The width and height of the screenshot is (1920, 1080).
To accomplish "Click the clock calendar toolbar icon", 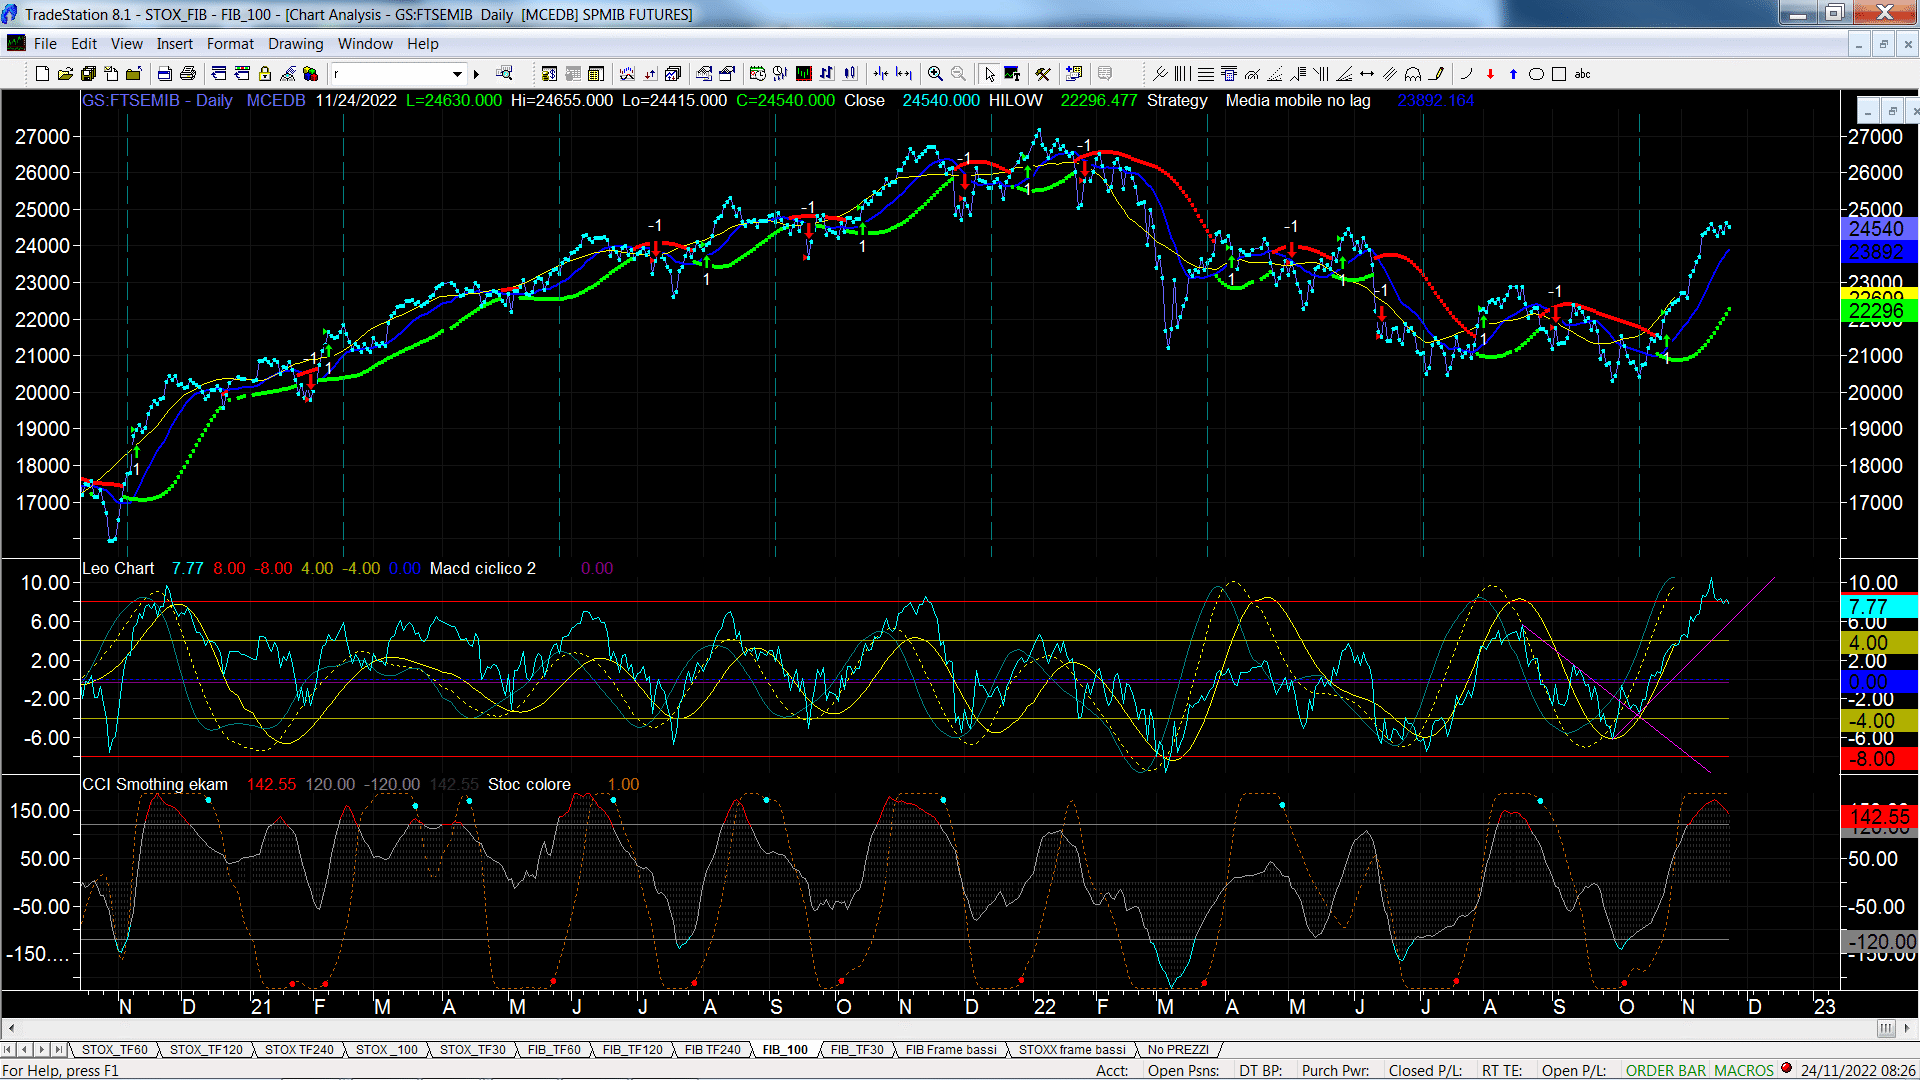I will point(757,74).
